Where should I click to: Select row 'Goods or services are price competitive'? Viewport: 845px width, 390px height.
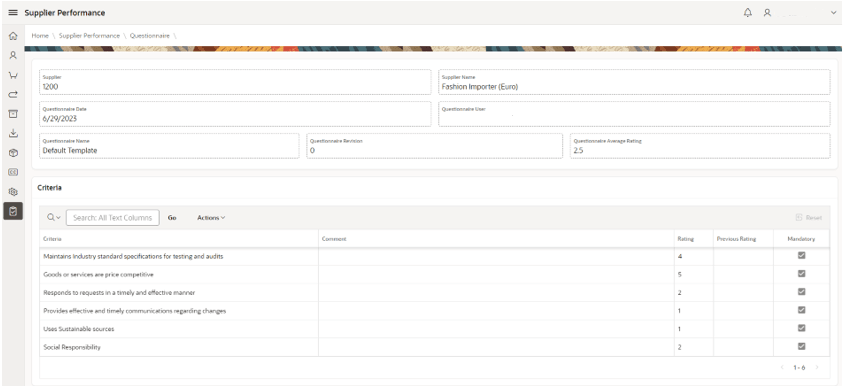434,275
